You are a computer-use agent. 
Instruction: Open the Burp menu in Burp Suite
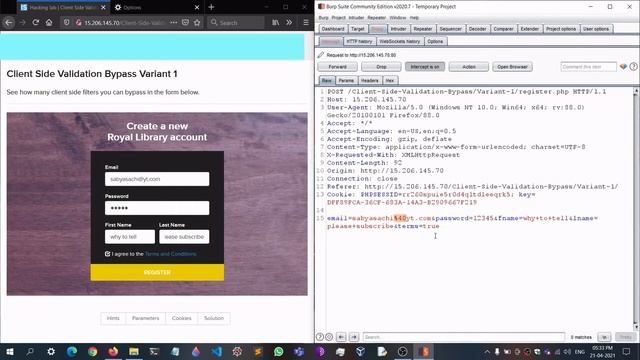tap(323, 18)
